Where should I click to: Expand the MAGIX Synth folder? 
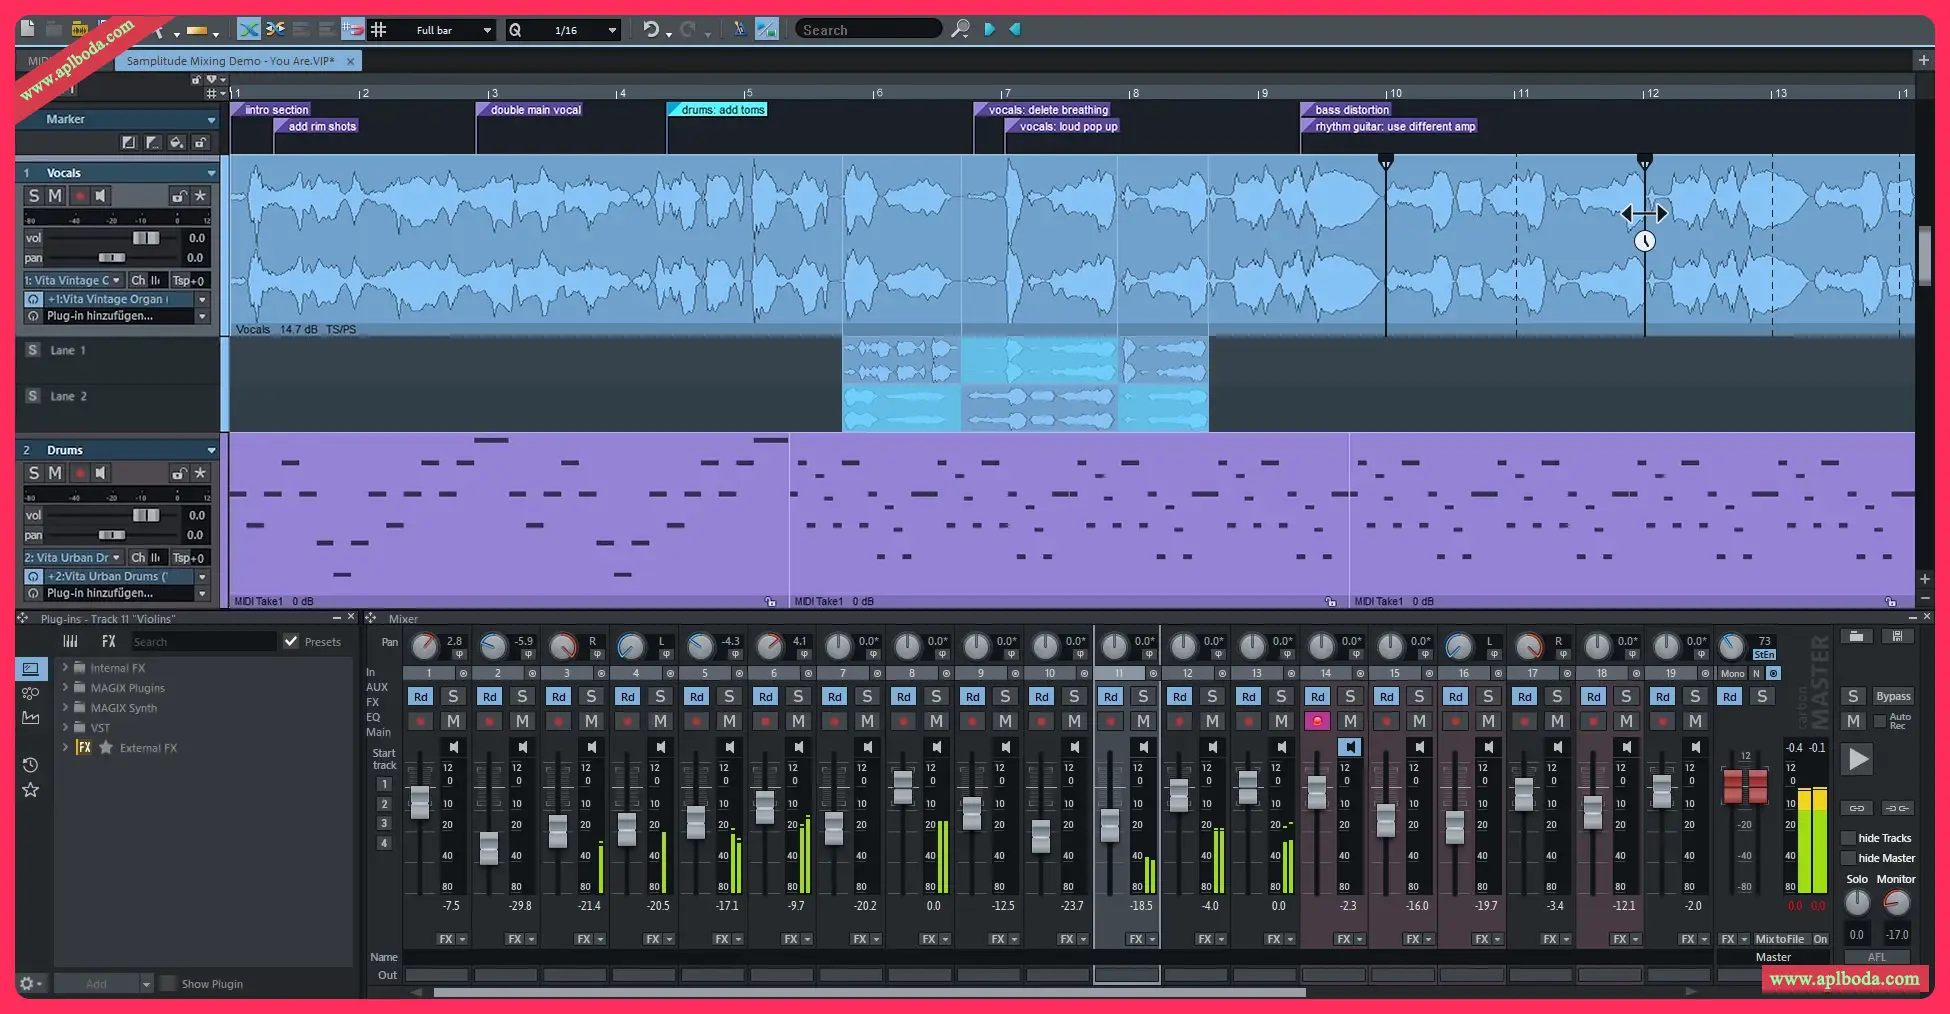[x=66, y=708]
